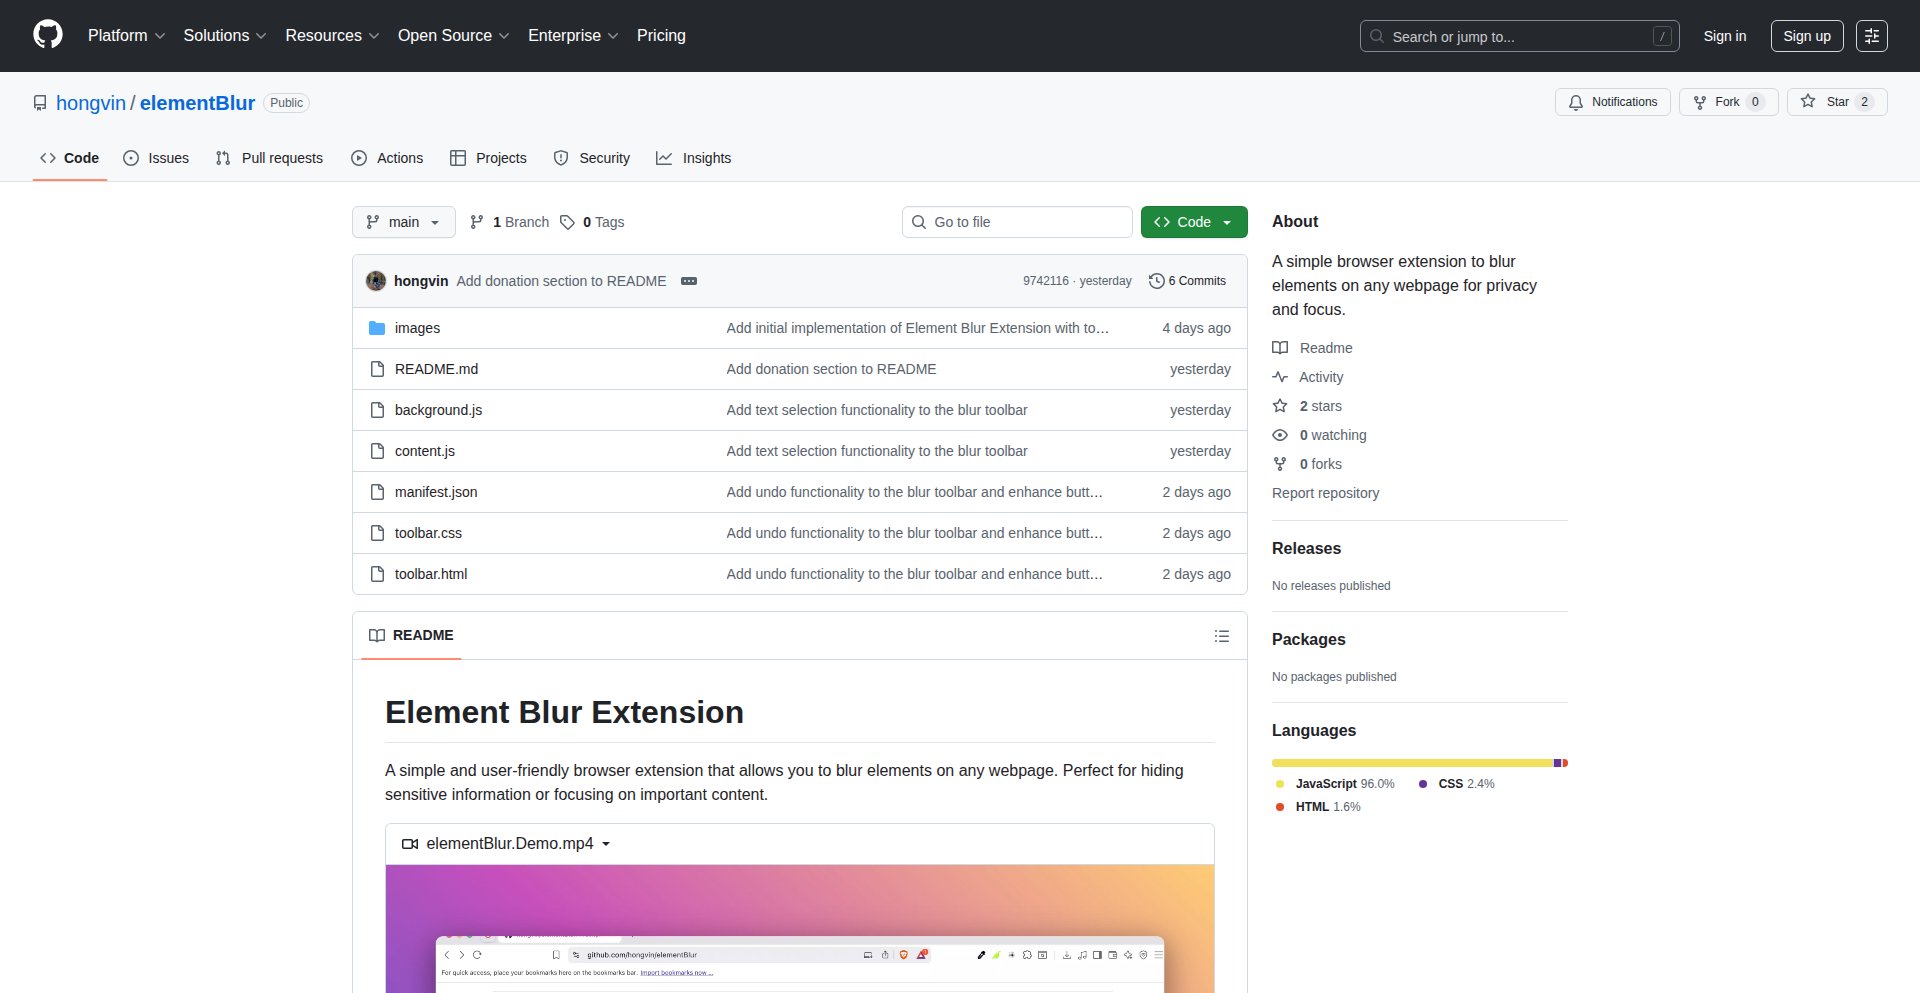Image resolution: width=1920 pixels, height=993 pixels.
Task: Click the Notifications bell button
Action: click(x=1612, y=102)
